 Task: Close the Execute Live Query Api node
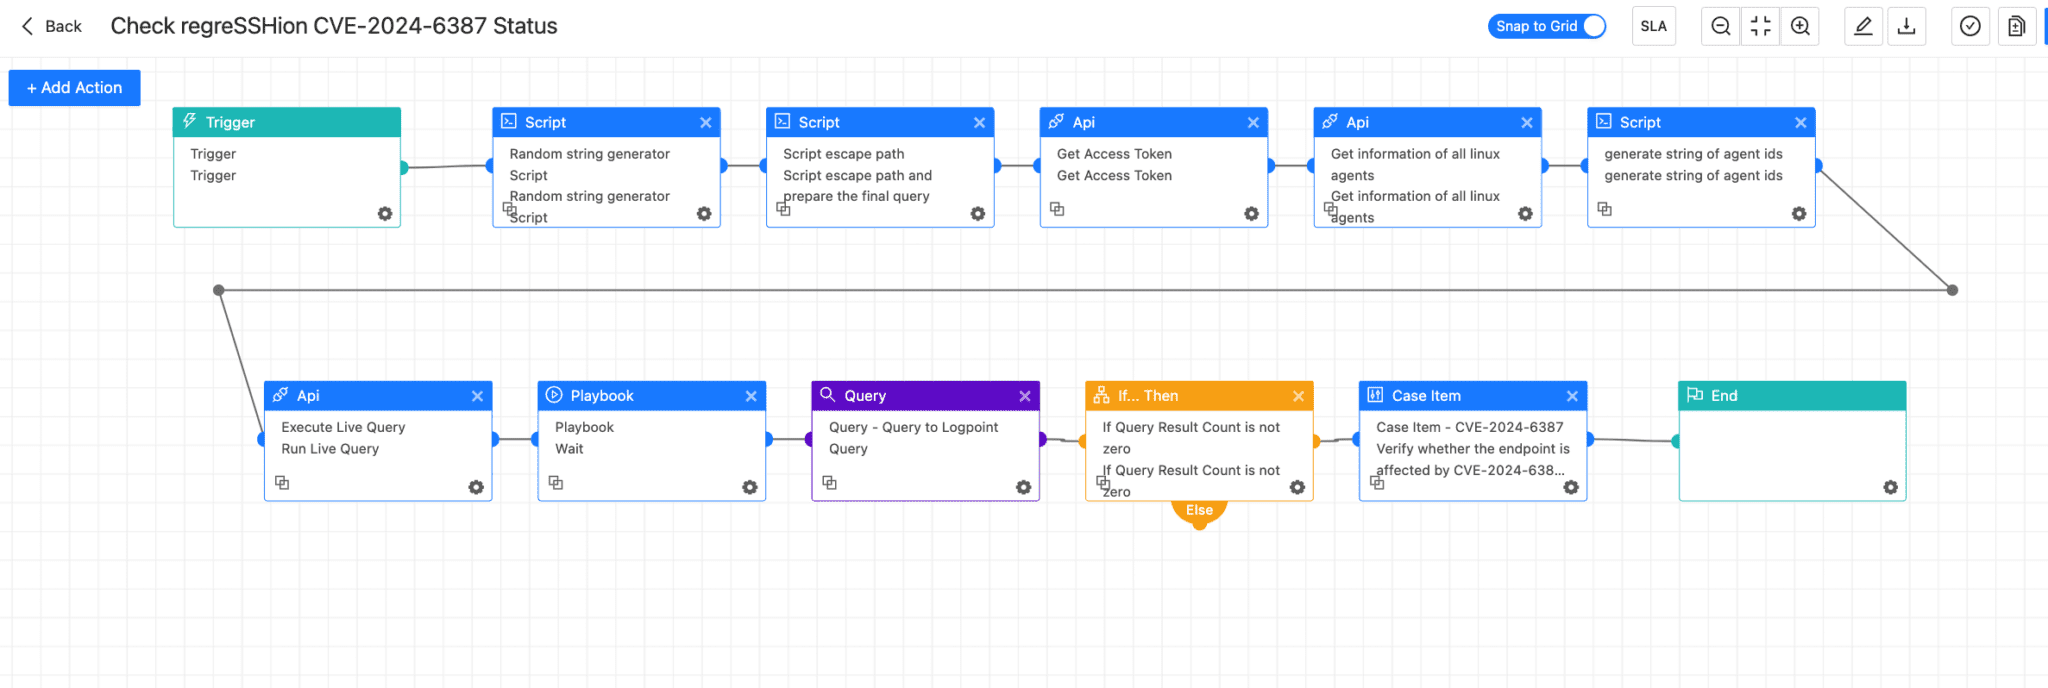477,396
